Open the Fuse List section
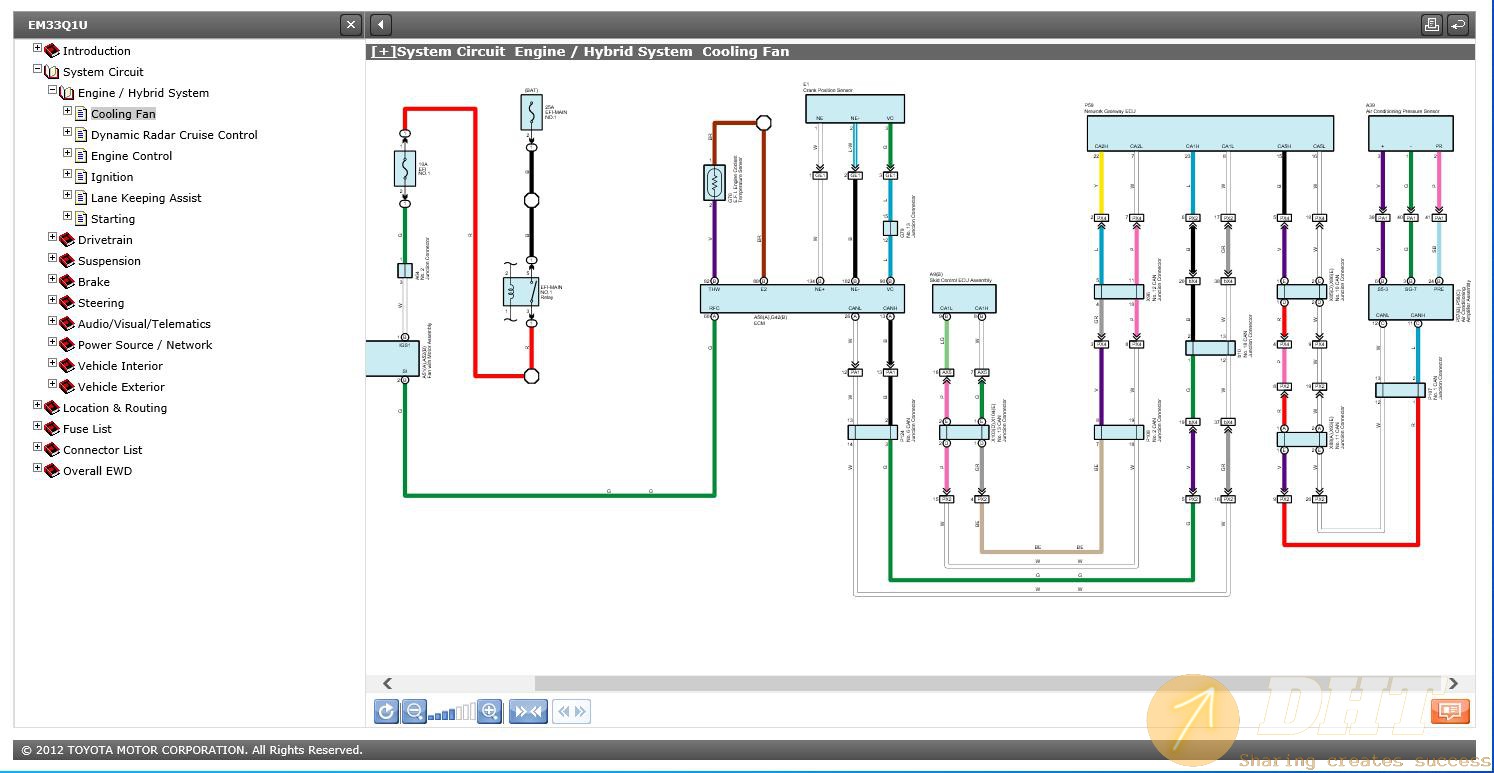 coord(87,429)
